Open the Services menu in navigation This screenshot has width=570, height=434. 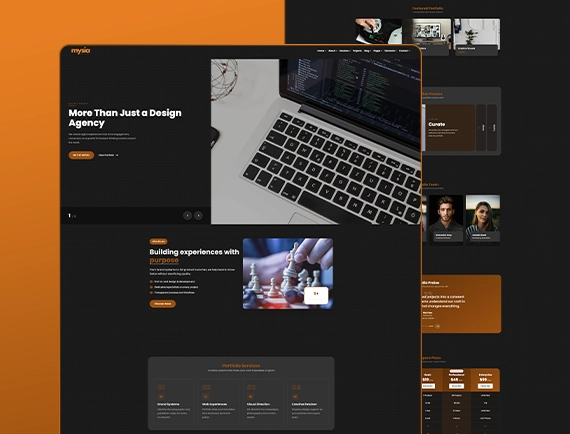coord(345,51)
